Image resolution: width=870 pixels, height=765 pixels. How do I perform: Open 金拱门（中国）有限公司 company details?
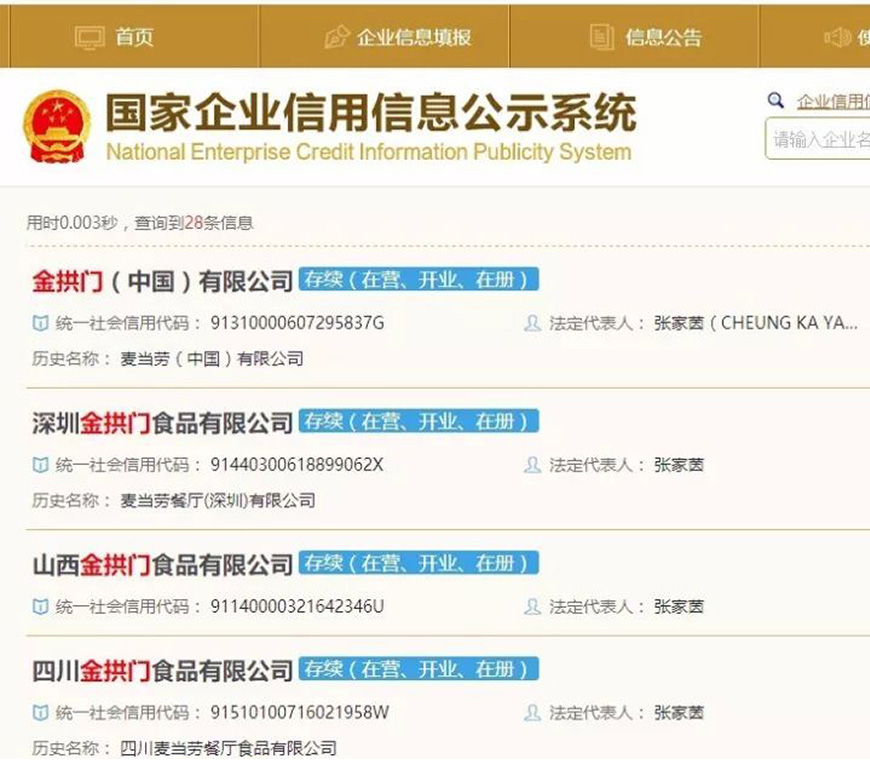click(162, 281)
